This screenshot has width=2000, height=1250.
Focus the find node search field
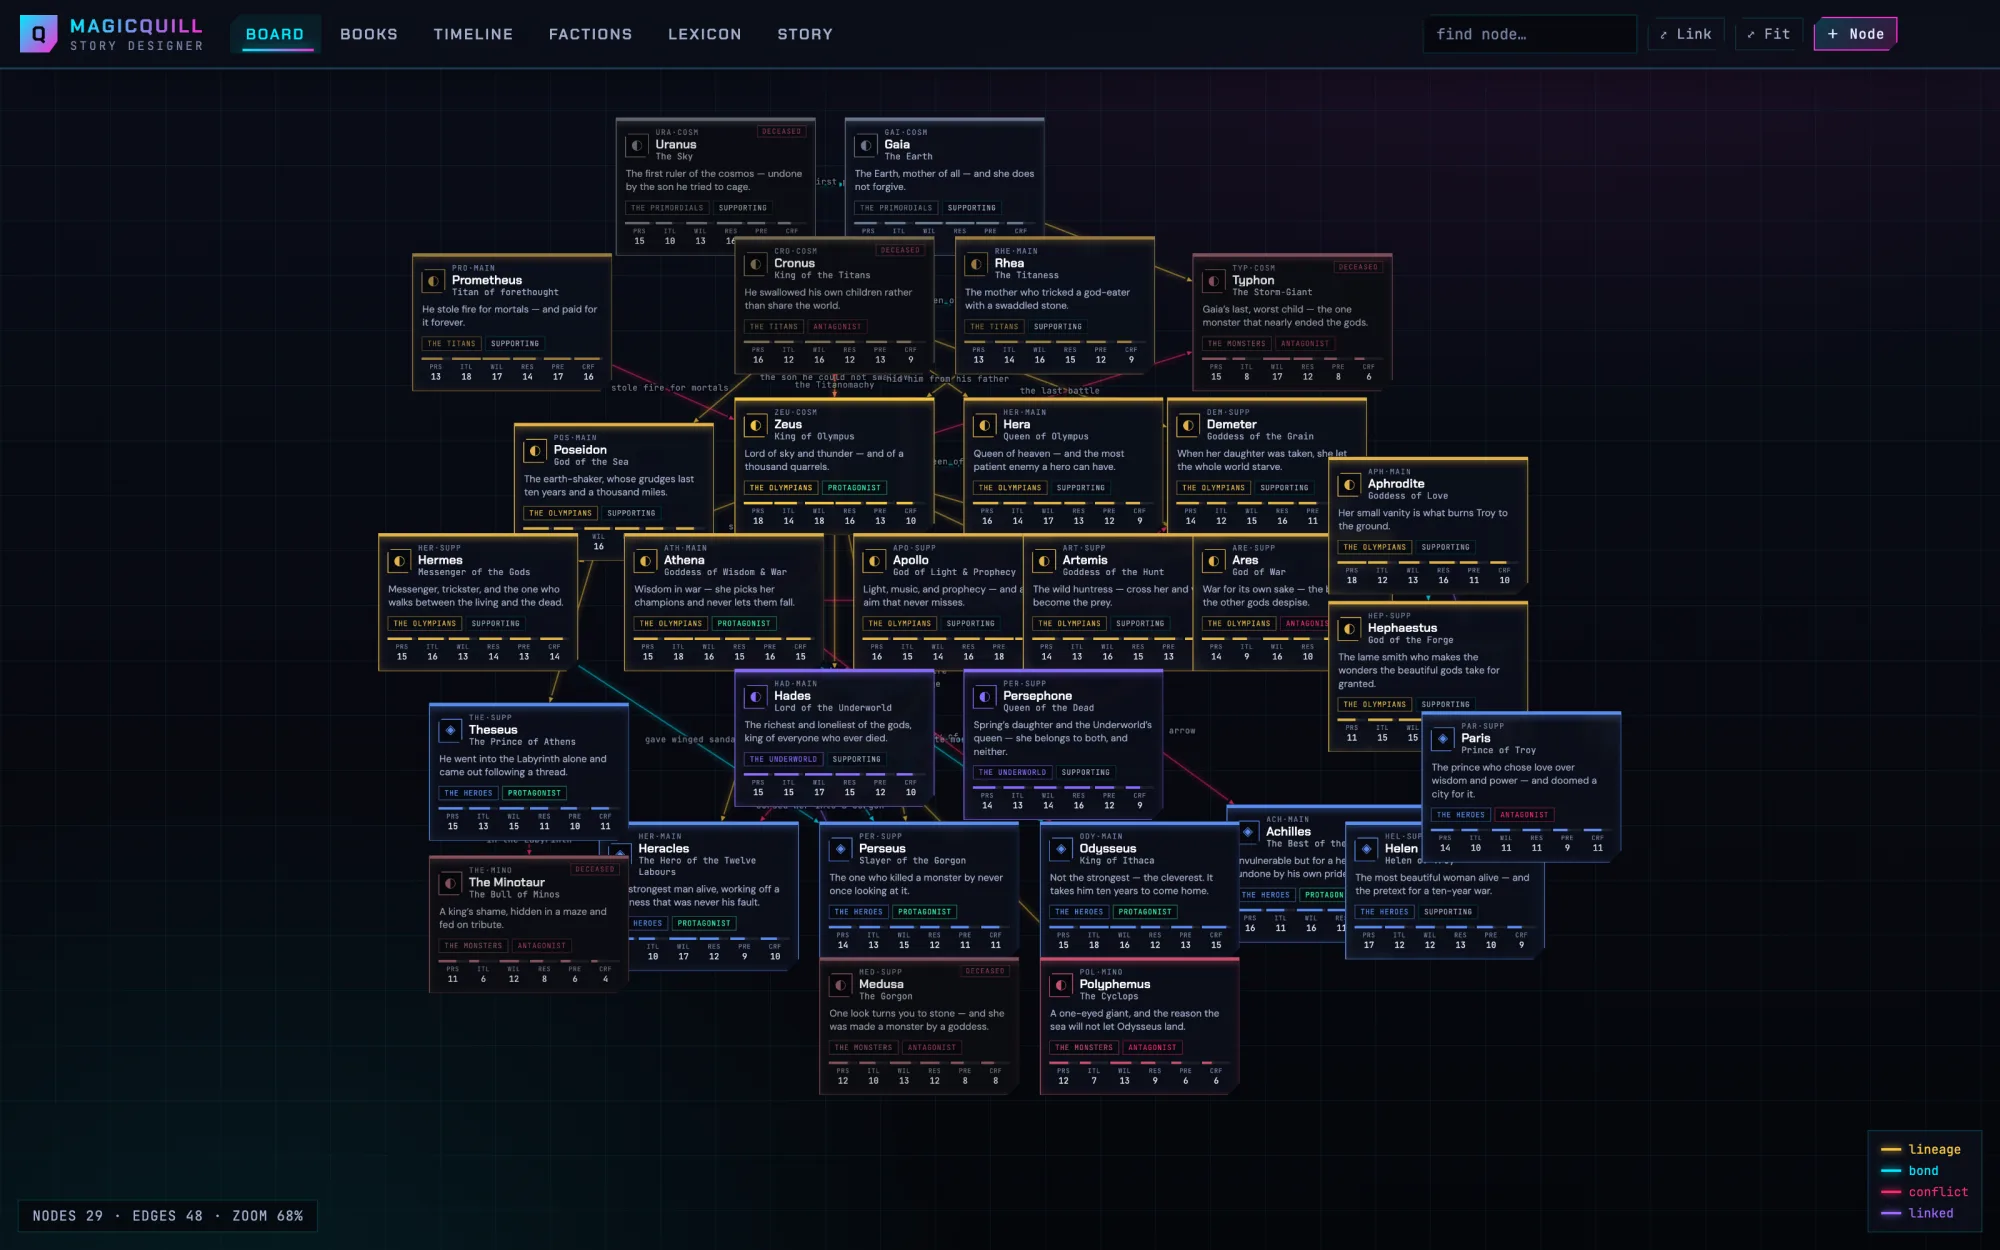[x=1530, y=34]
